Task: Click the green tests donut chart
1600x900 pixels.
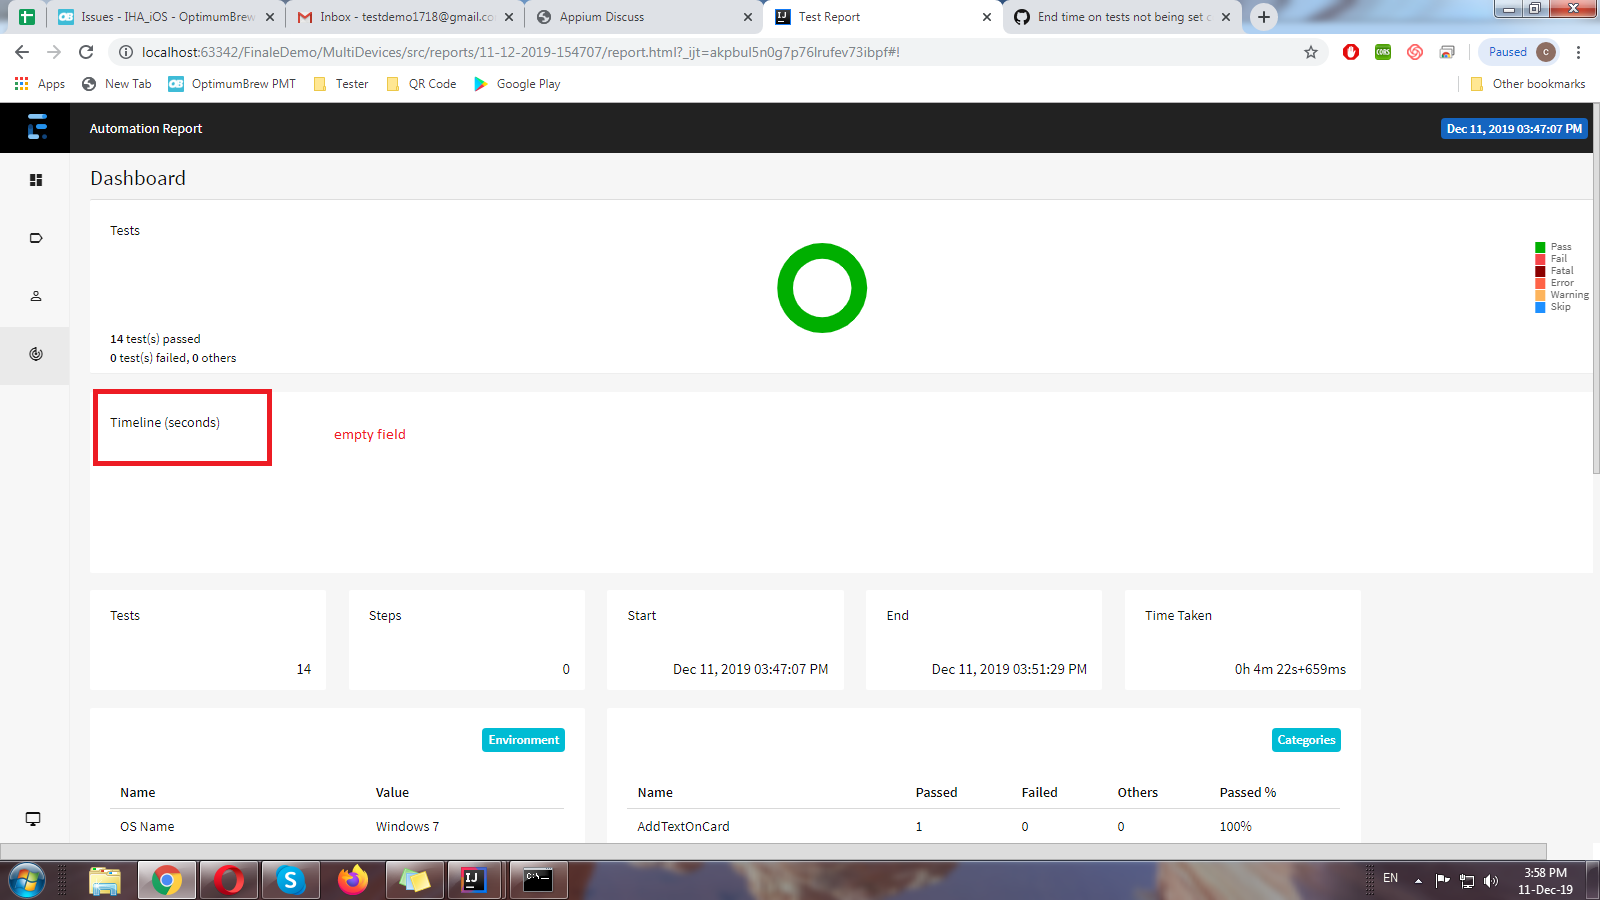Action: tap(822, 288)
